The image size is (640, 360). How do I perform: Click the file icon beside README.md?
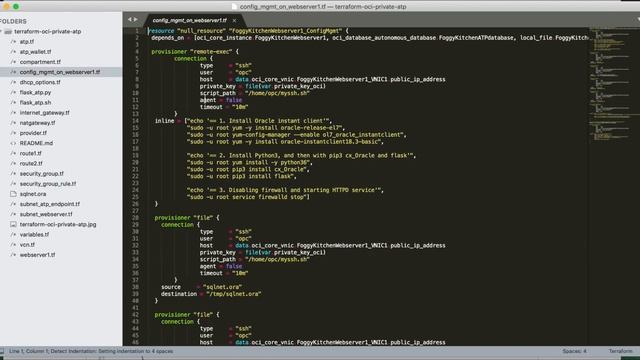coord(13,143)
